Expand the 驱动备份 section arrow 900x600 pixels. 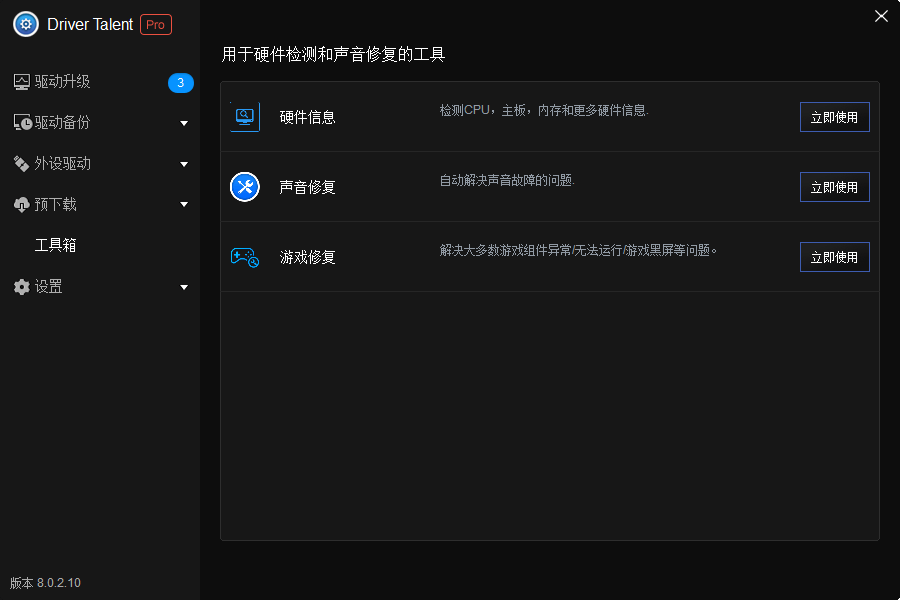point(184,122)
